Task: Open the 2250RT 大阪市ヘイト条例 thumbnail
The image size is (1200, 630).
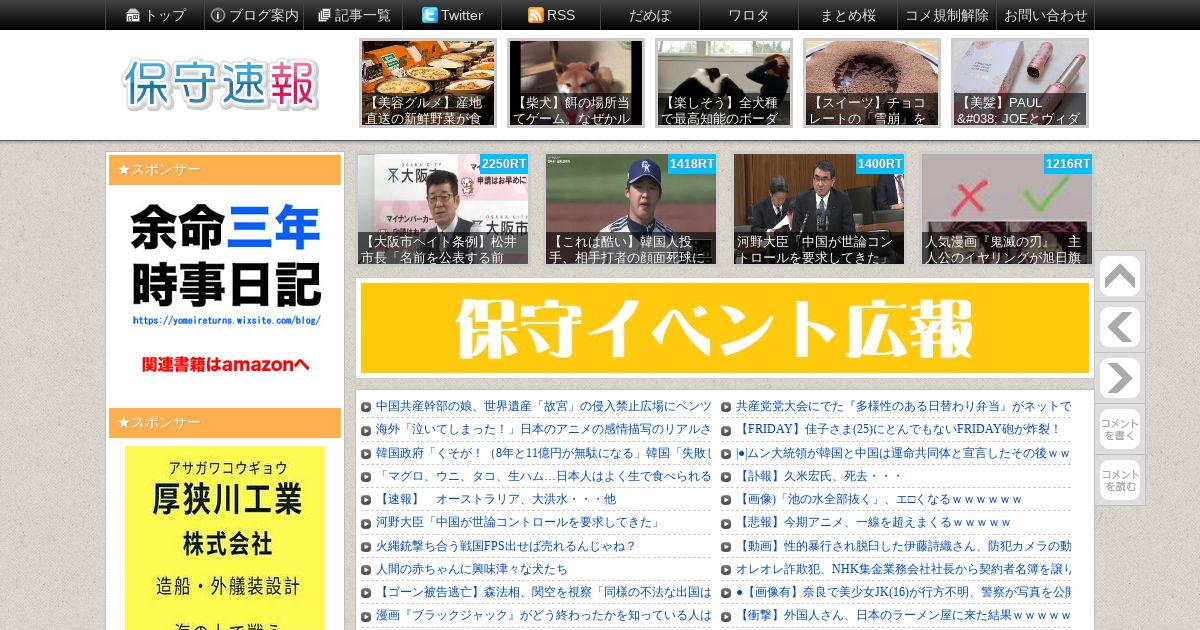Action: tap(443, 209)
